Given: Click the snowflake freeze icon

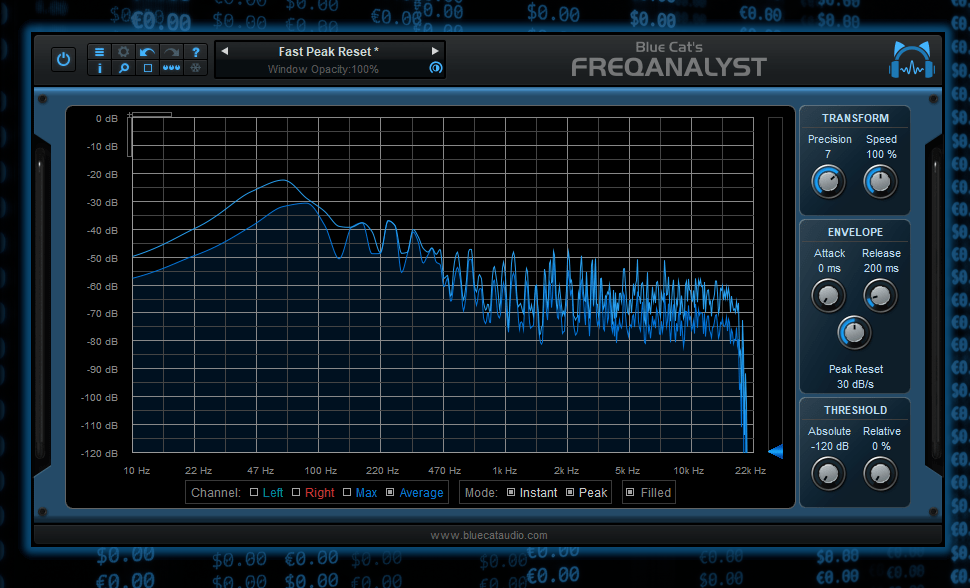Looking at the screenshot, I should coord(195,68).
